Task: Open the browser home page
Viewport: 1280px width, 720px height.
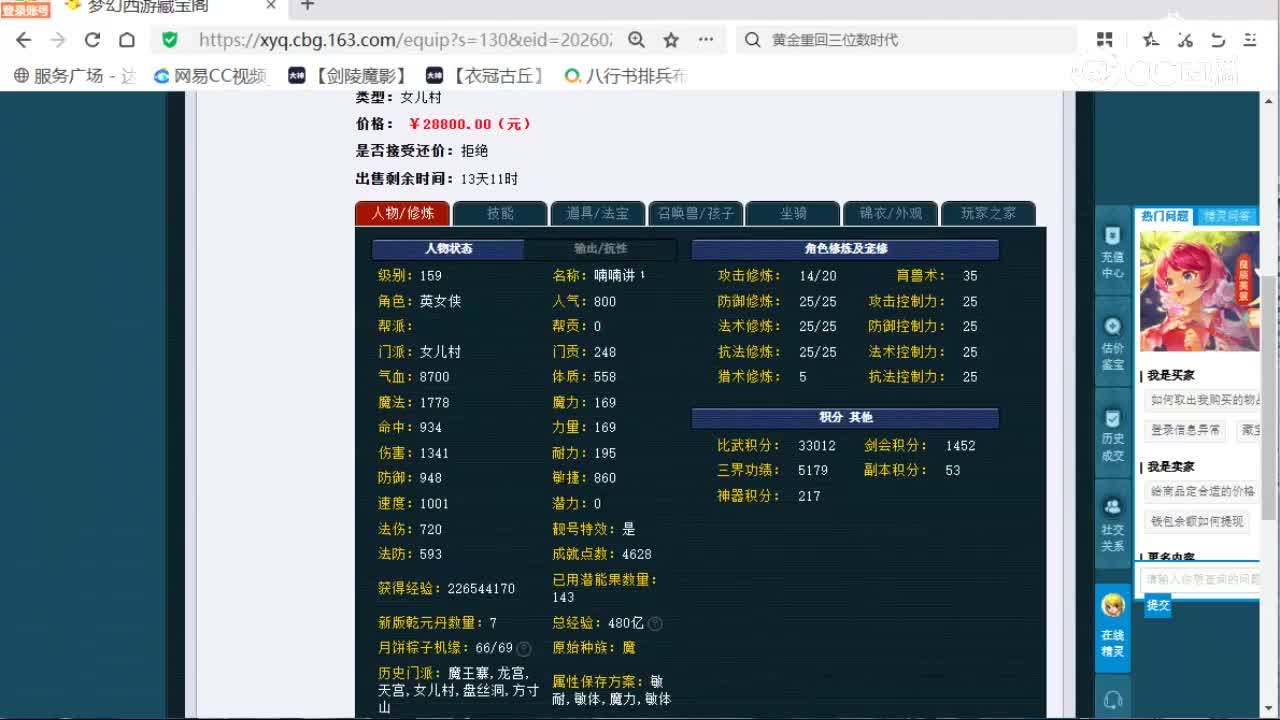Action: click(x=127, y=40)
